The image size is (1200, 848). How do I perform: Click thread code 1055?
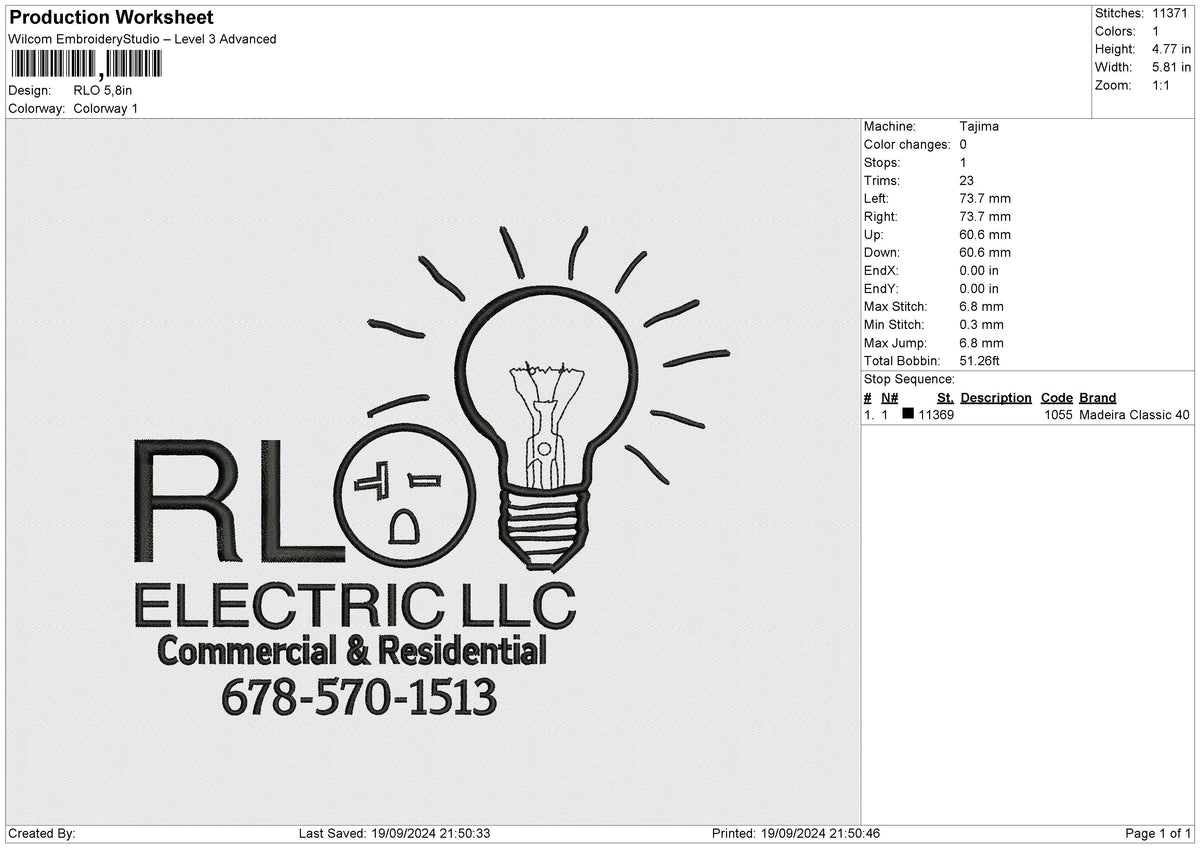coord(1058,415)
